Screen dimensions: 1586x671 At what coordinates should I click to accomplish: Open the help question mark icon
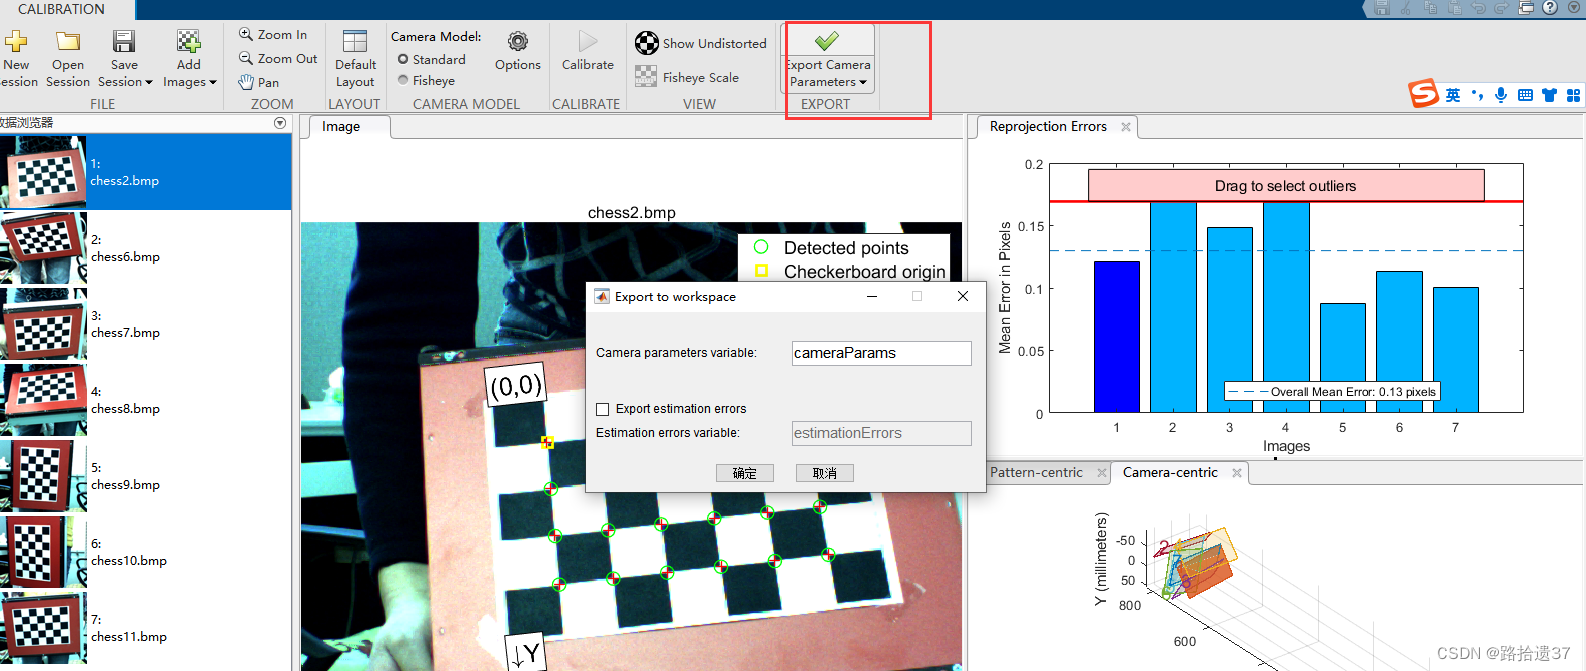[1549, 8]
